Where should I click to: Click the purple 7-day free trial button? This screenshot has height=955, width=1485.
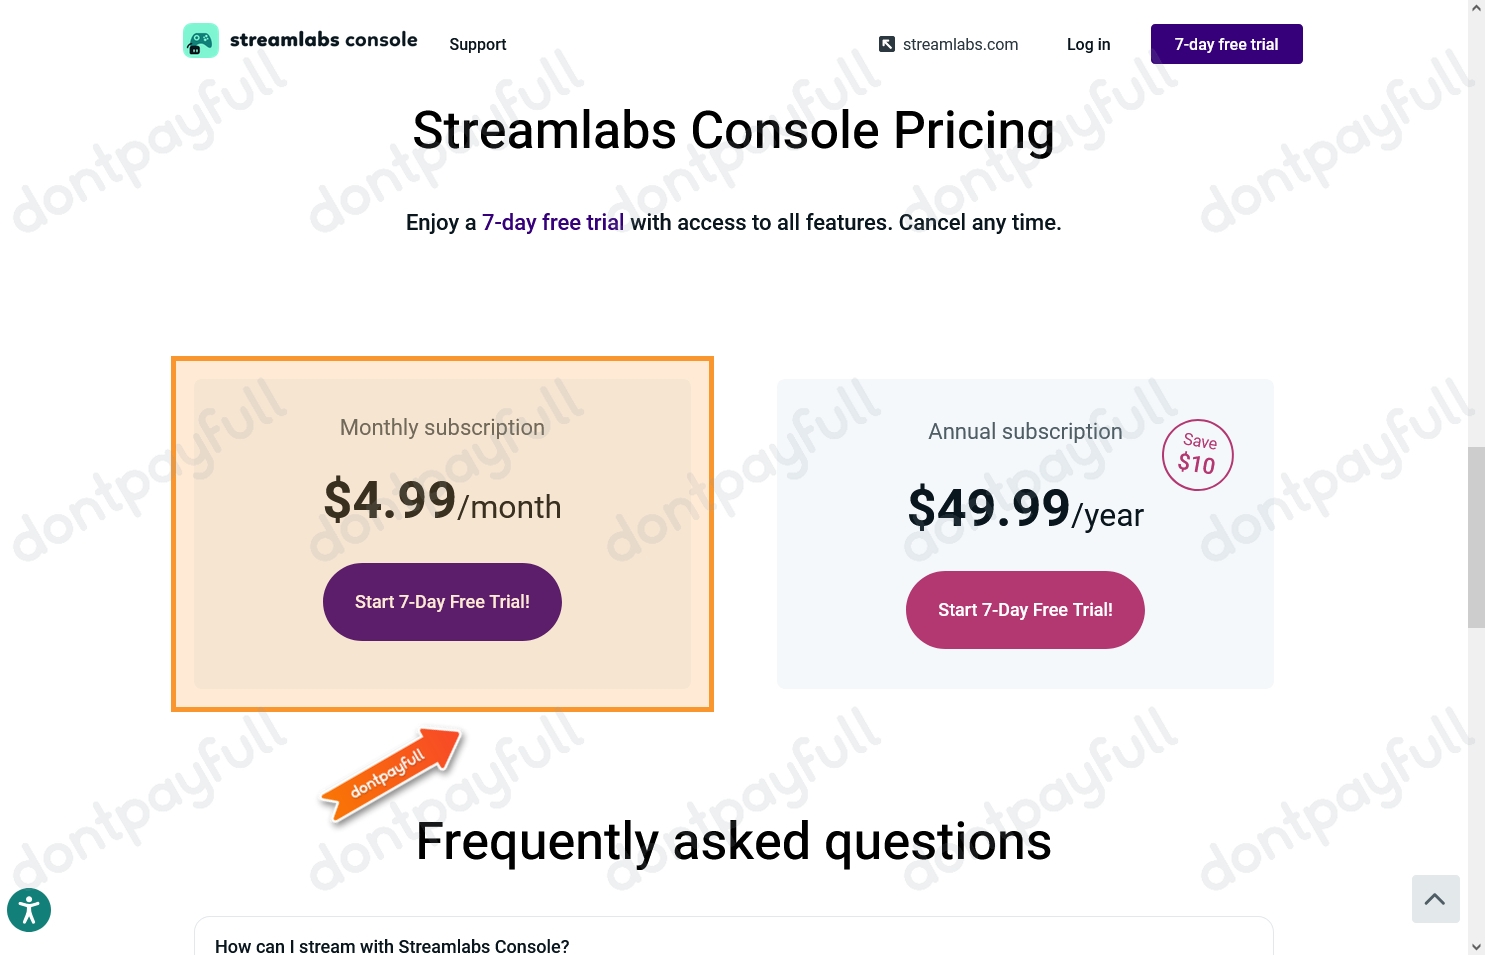(1226, 44)
